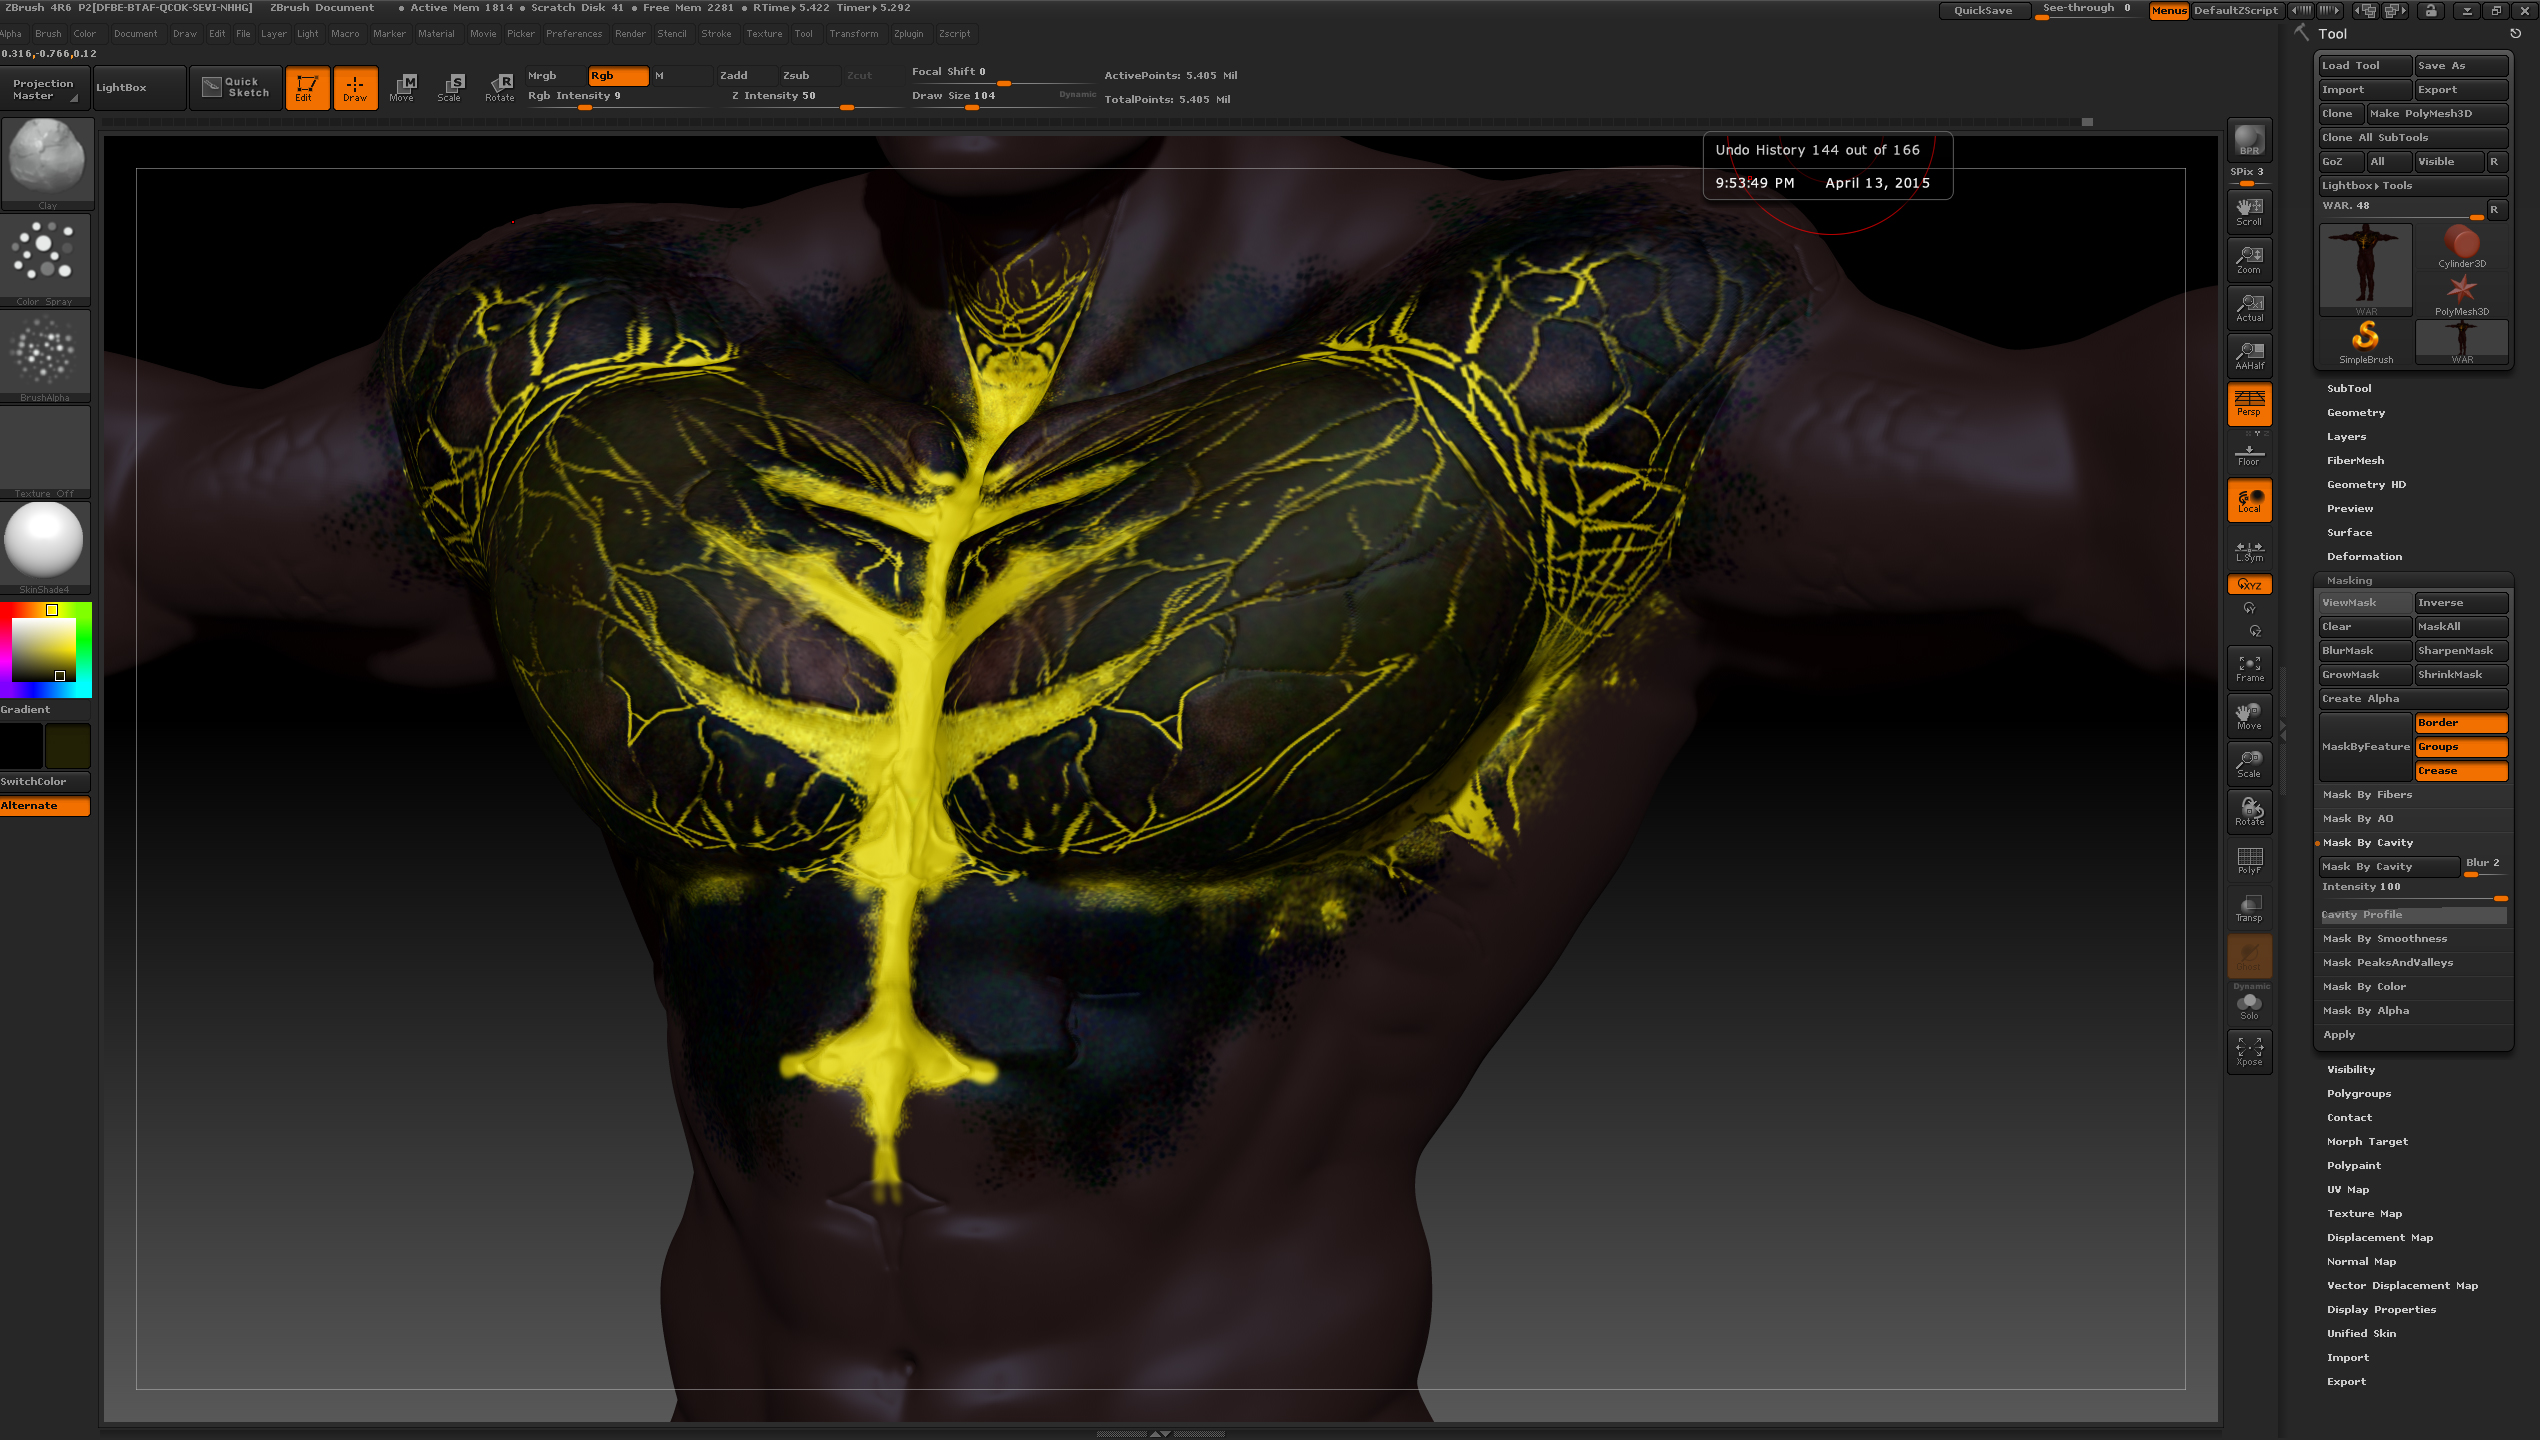Expand the SubTool palette section
The width and height of the screenshot is (2540, 1440).
[2348, 388]
